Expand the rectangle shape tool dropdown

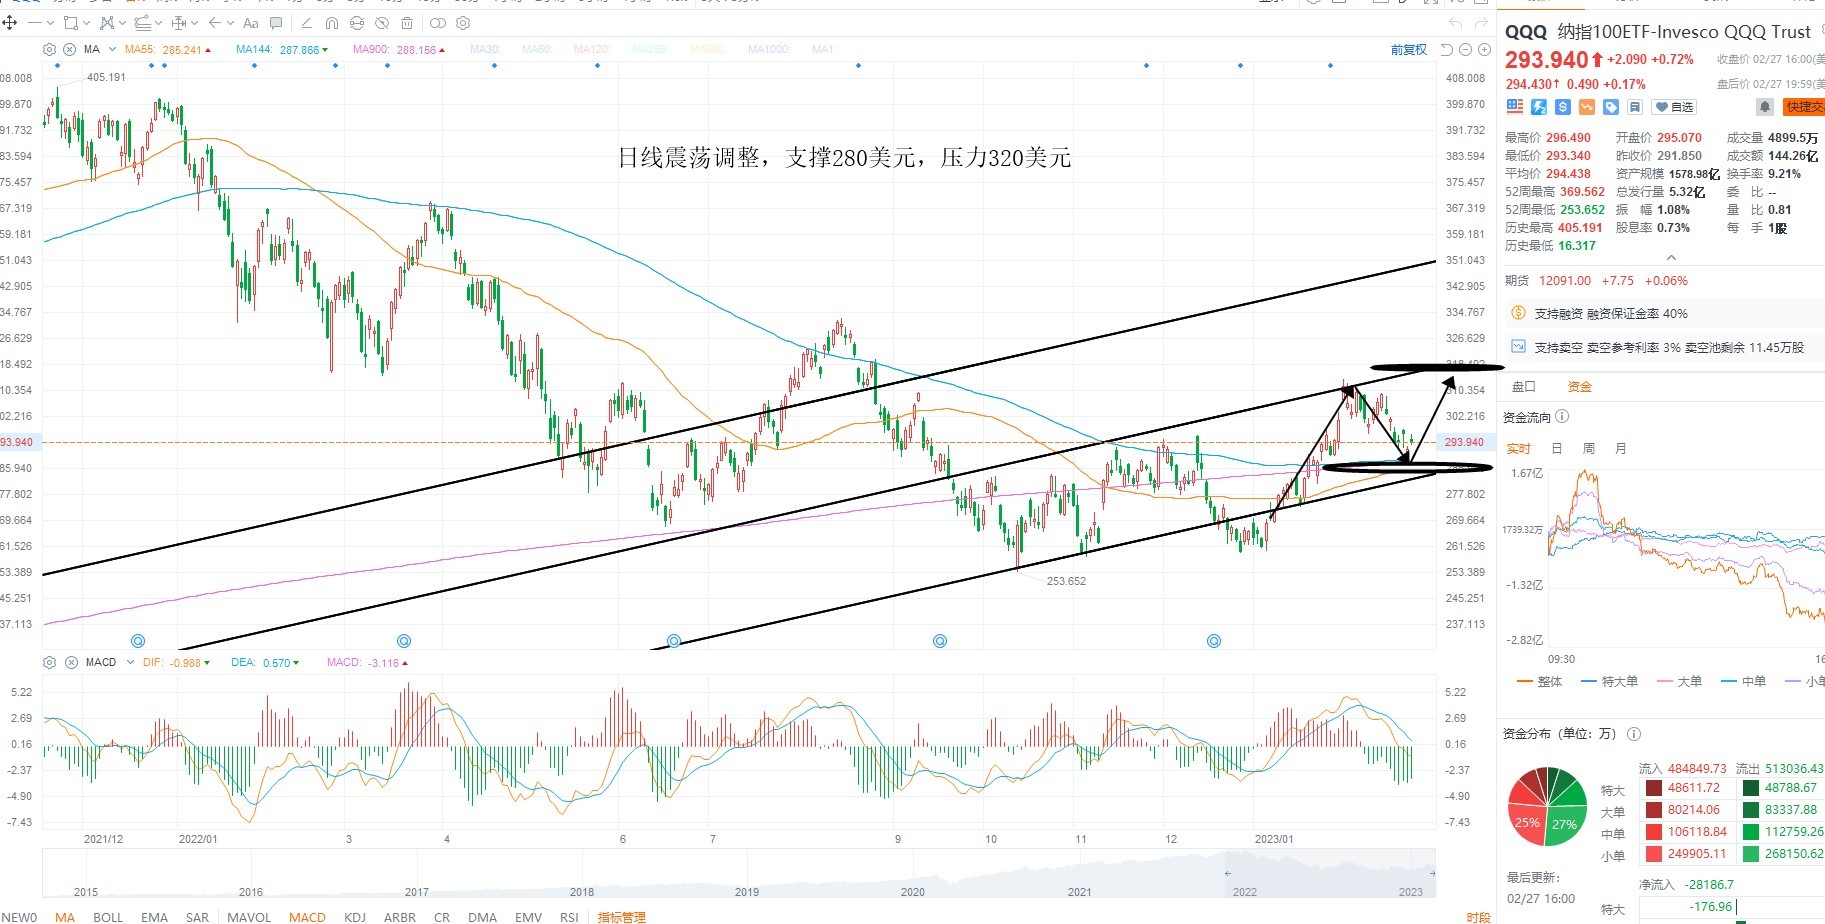(86, 22)
